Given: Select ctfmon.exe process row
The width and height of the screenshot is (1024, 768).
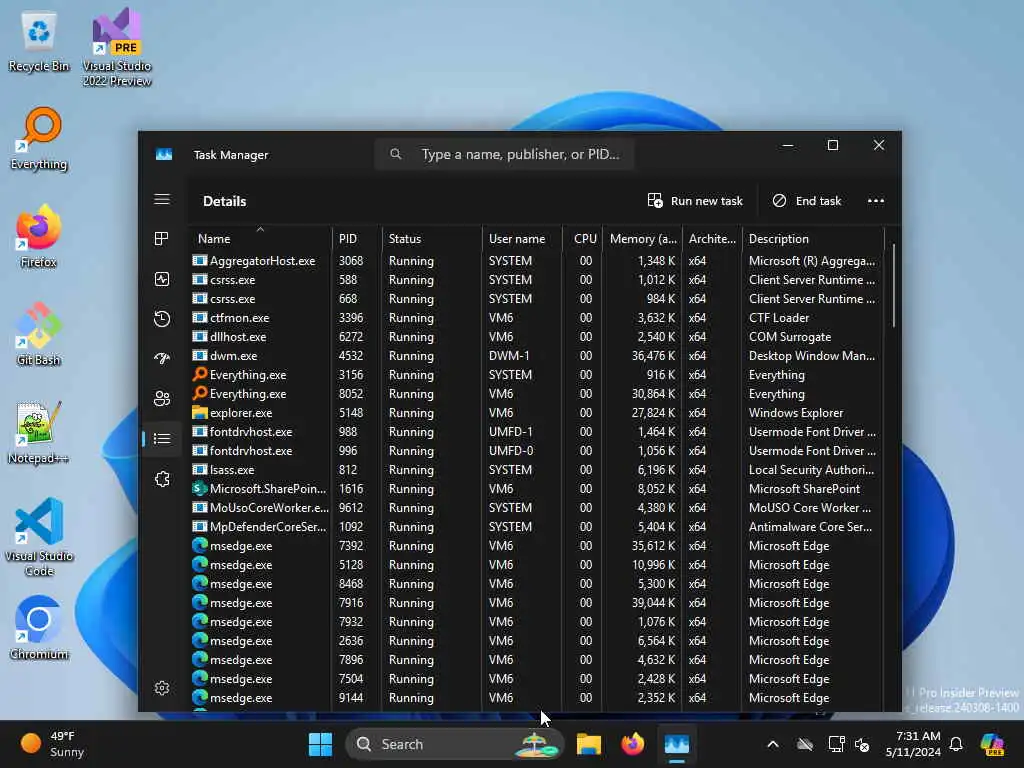Looking at the screenshot, I should tap(537, 317).
